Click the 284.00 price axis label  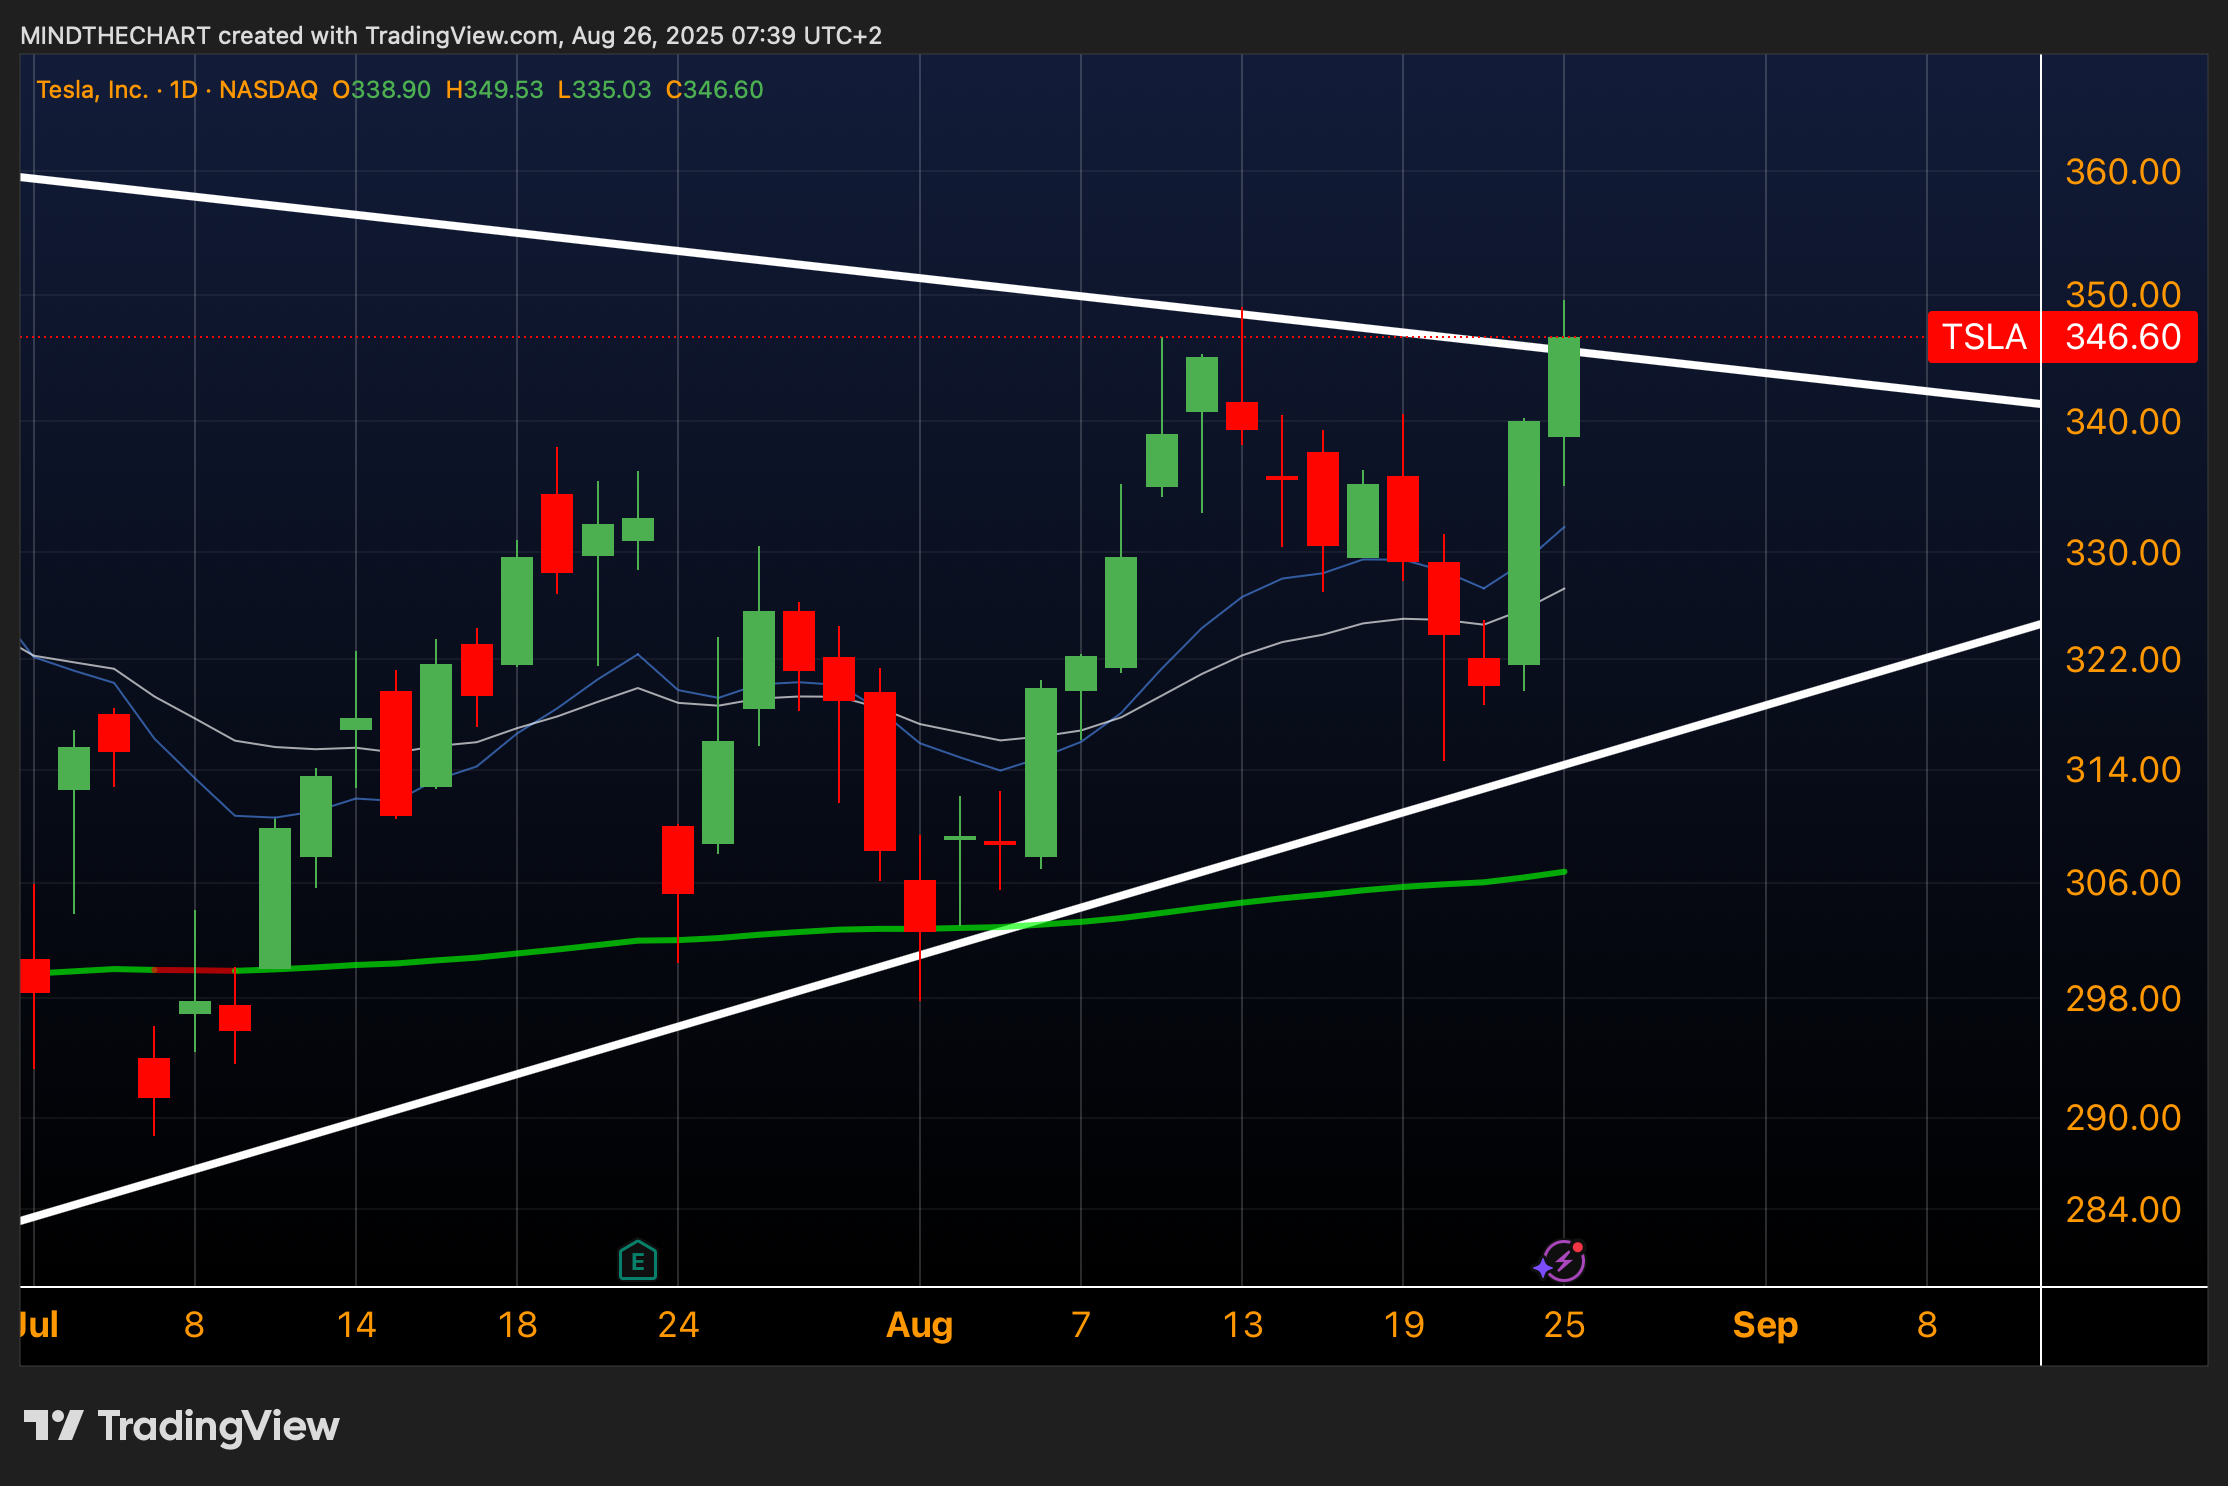tap(2122, 1210)
